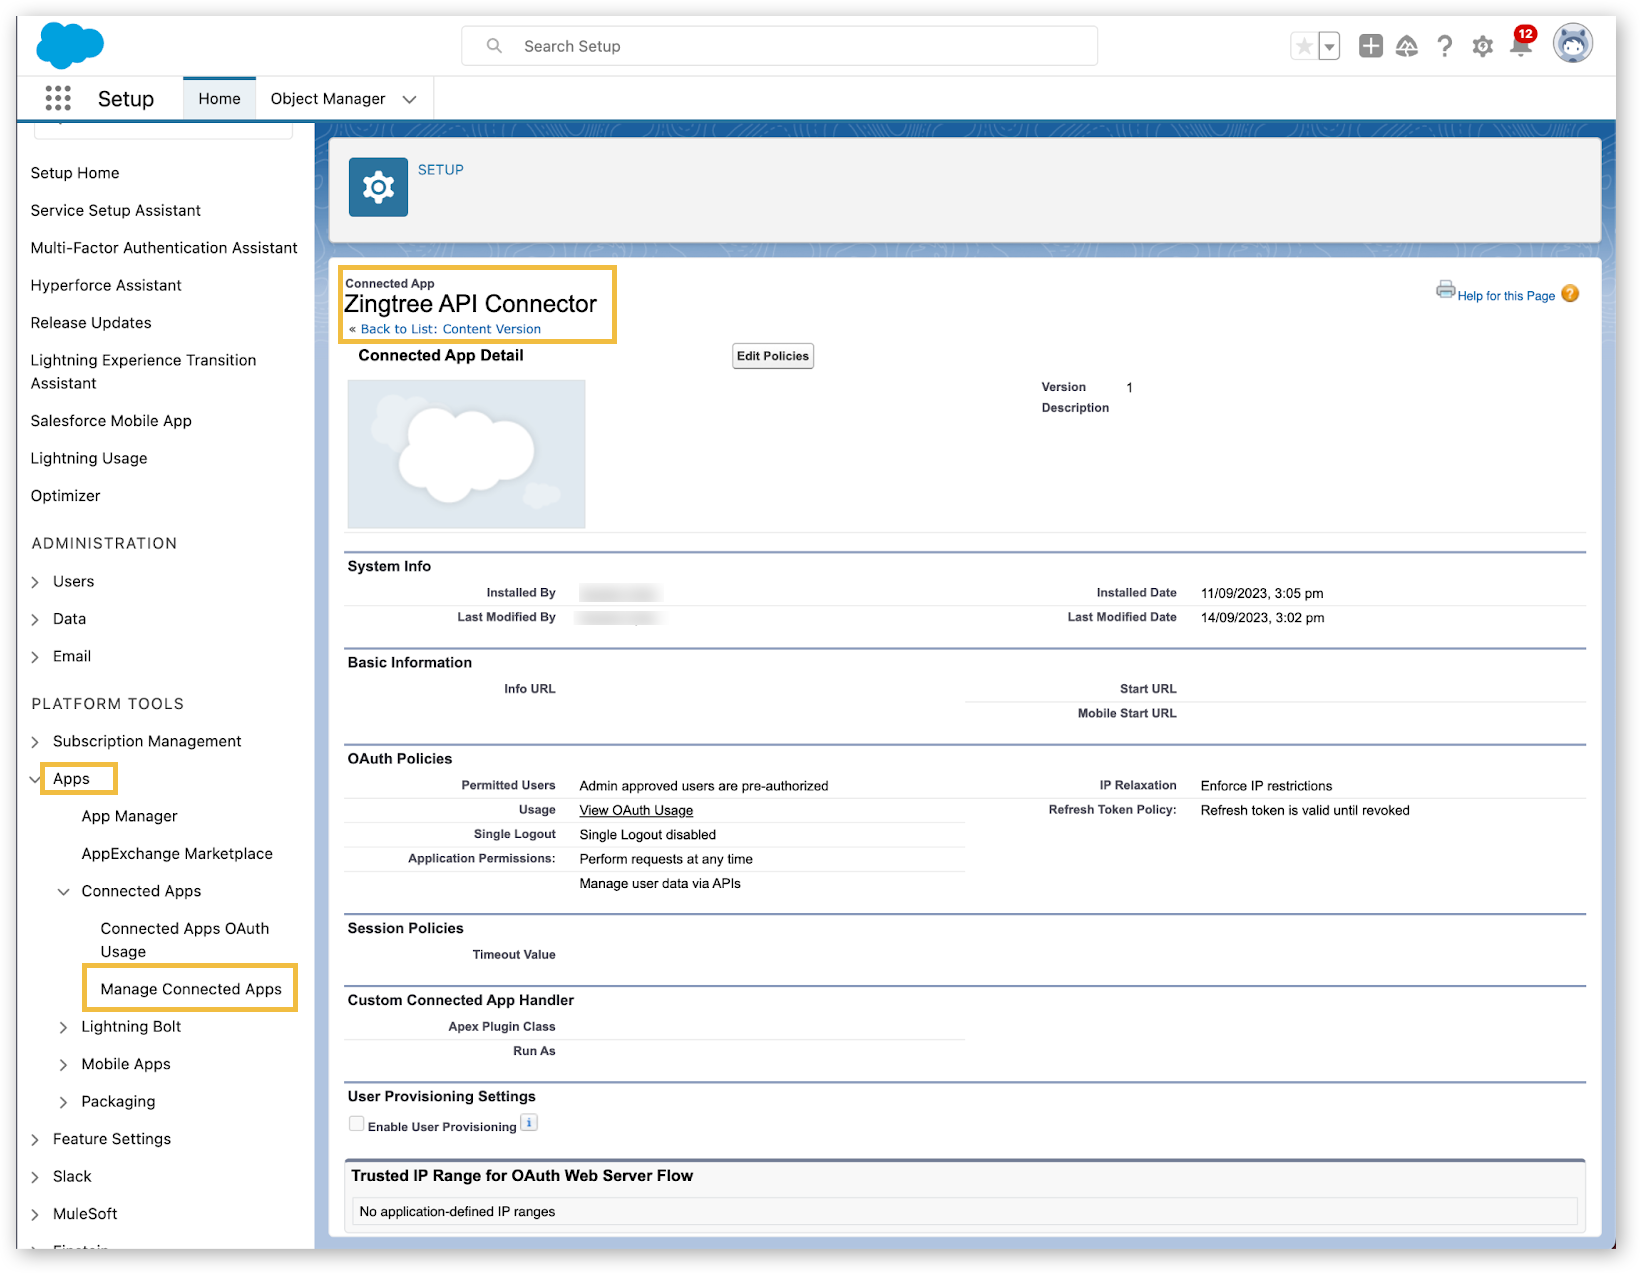Open the Object Manager tab dropdown chevron

(409, 99)
